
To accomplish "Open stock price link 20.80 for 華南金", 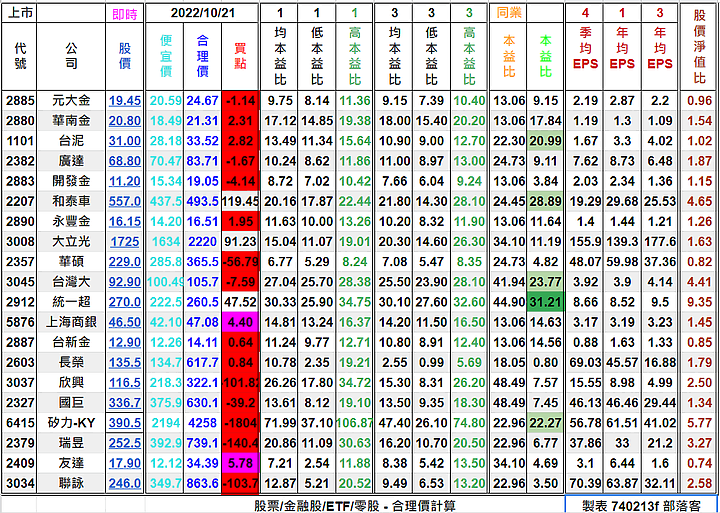I will [x=125, y=121].
